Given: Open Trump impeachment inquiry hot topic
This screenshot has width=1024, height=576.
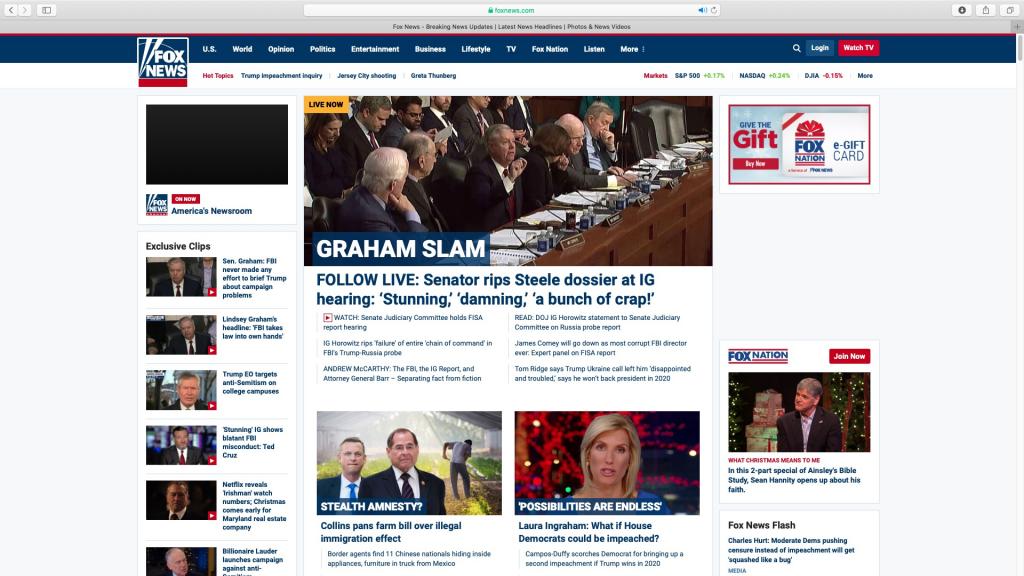Looking at the screenshot, I should [281, 76].
